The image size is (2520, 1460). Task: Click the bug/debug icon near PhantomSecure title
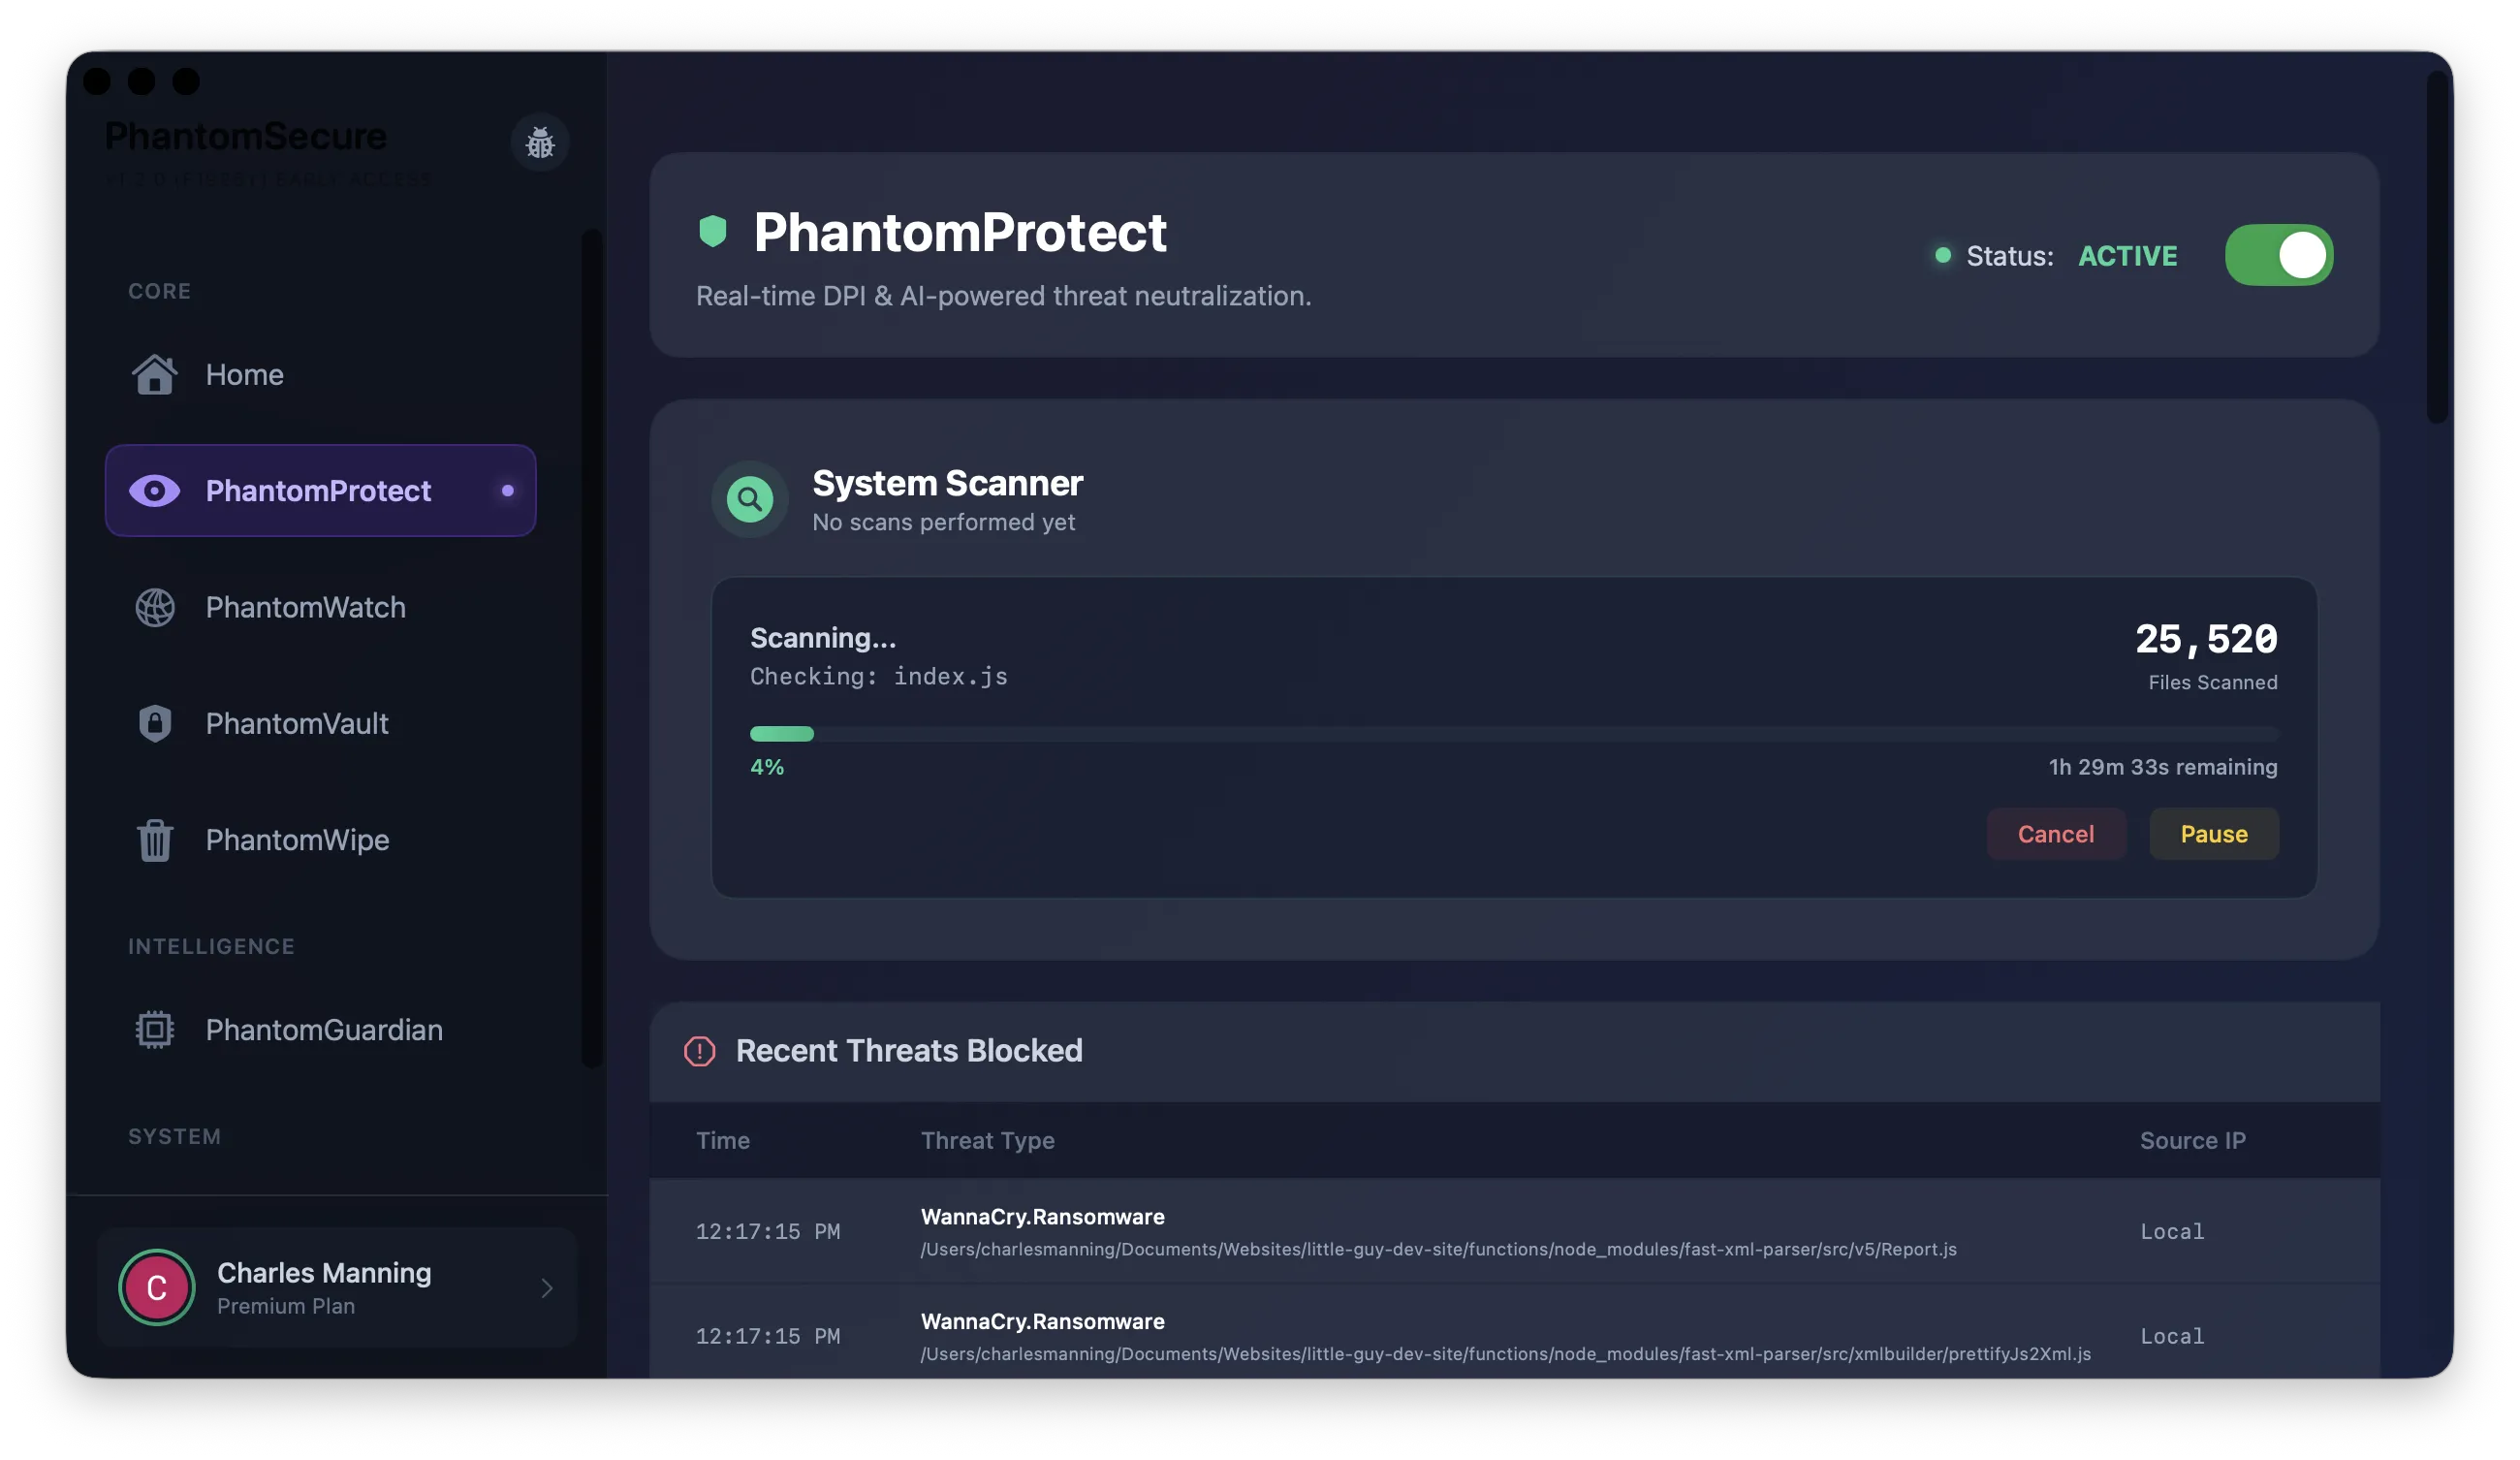point(540,143)
